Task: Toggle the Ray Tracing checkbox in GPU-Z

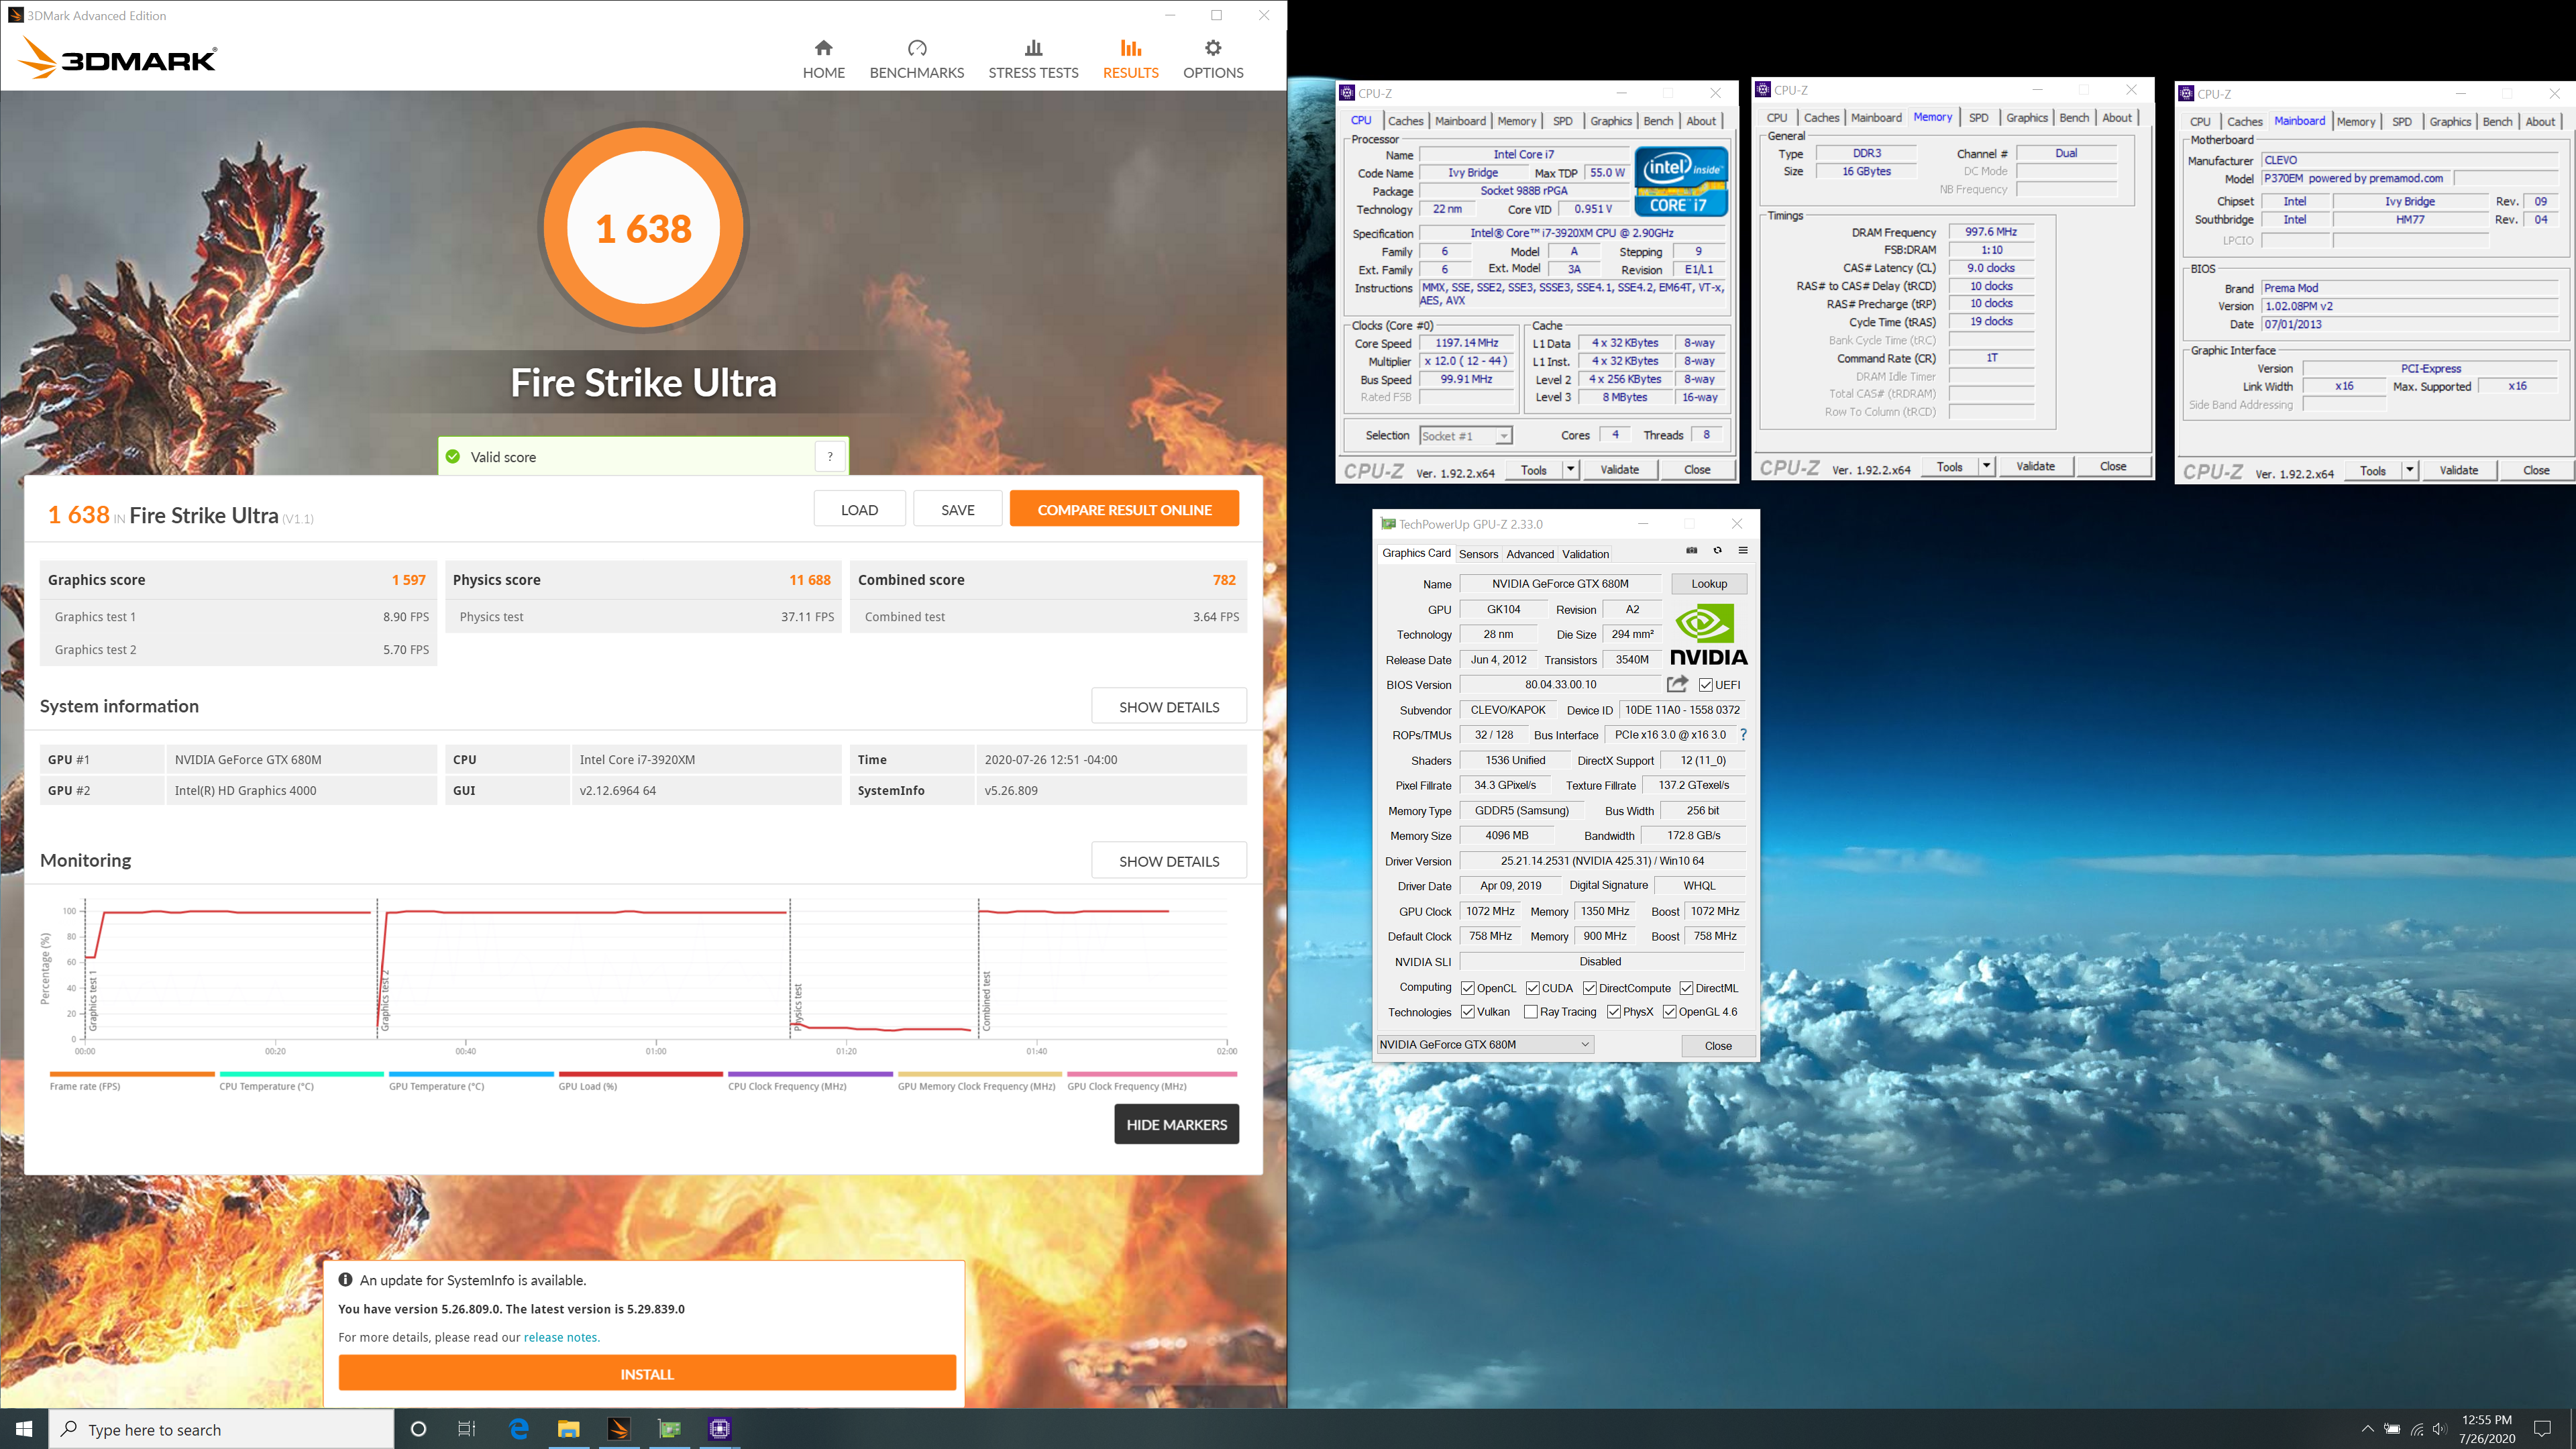Action: click(x=1531, y=1012)
